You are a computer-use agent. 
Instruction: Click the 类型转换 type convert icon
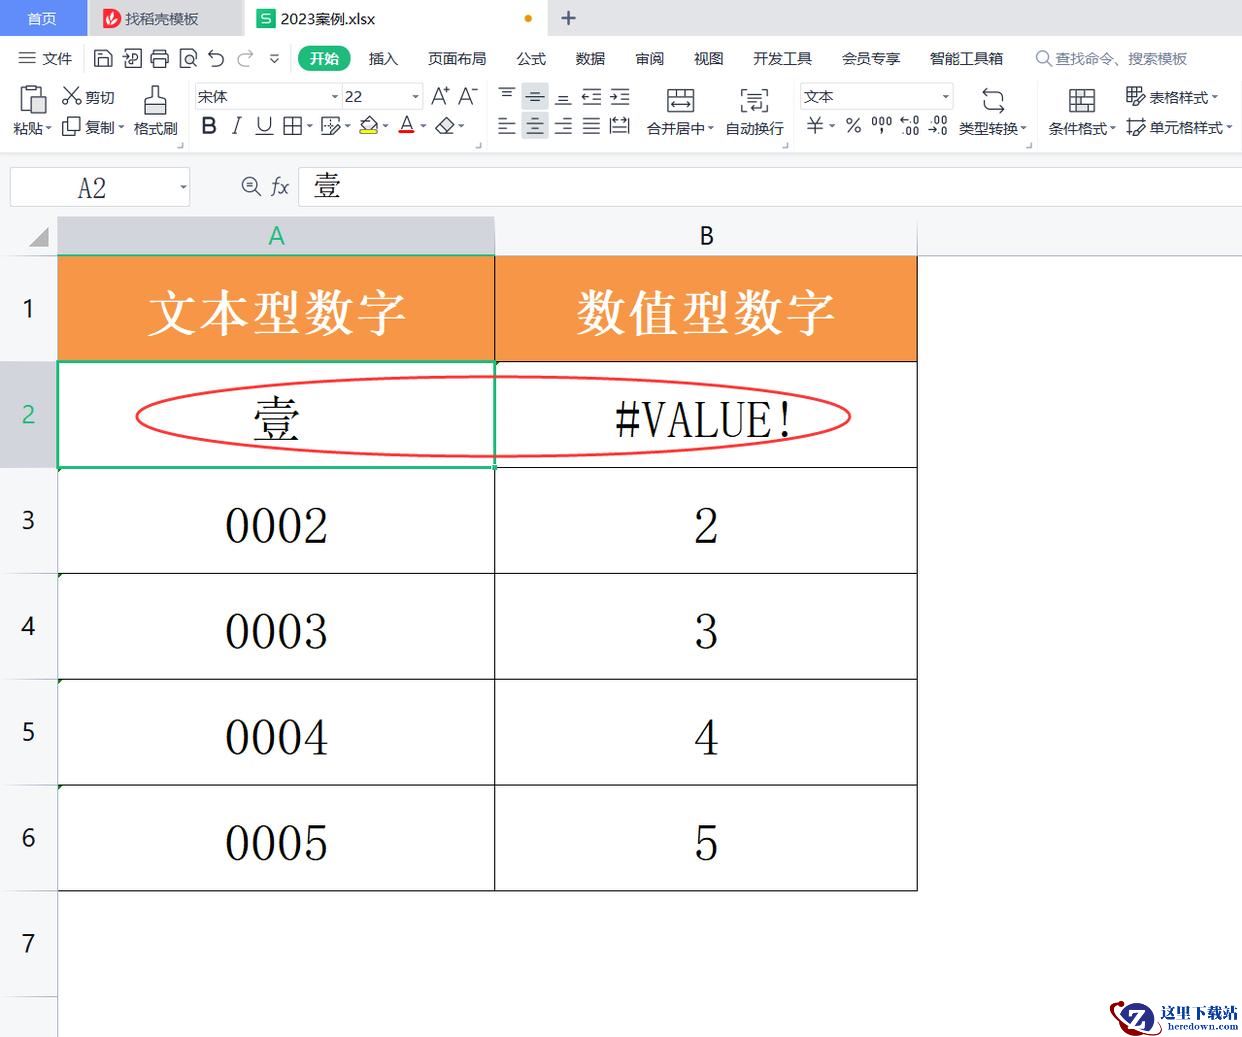[x=993, y=100]
